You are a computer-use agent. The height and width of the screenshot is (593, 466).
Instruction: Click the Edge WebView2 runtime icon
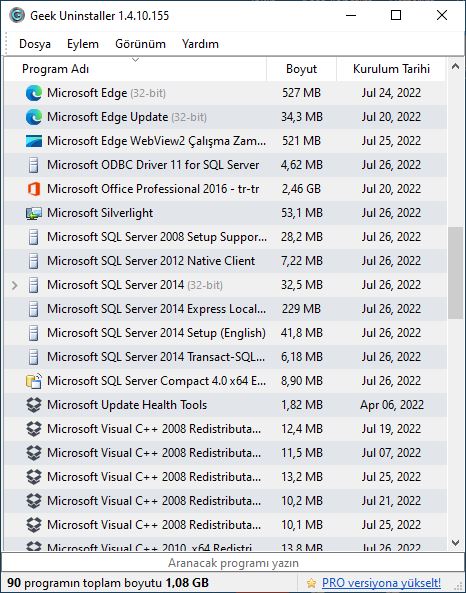point(34,141)
